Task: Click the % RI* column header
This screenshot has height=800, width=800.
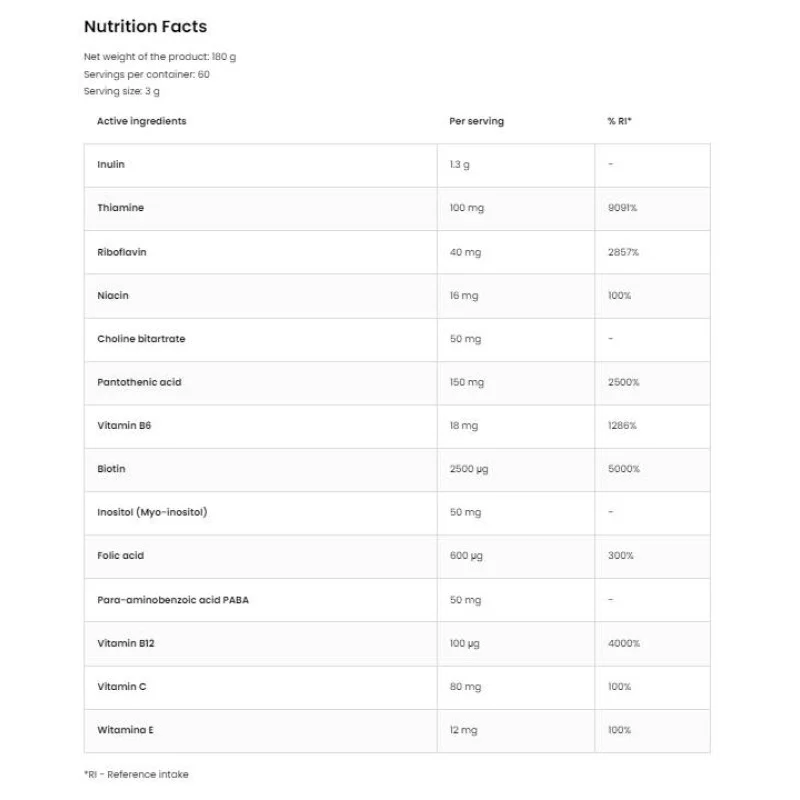Action: click(620, 121)
